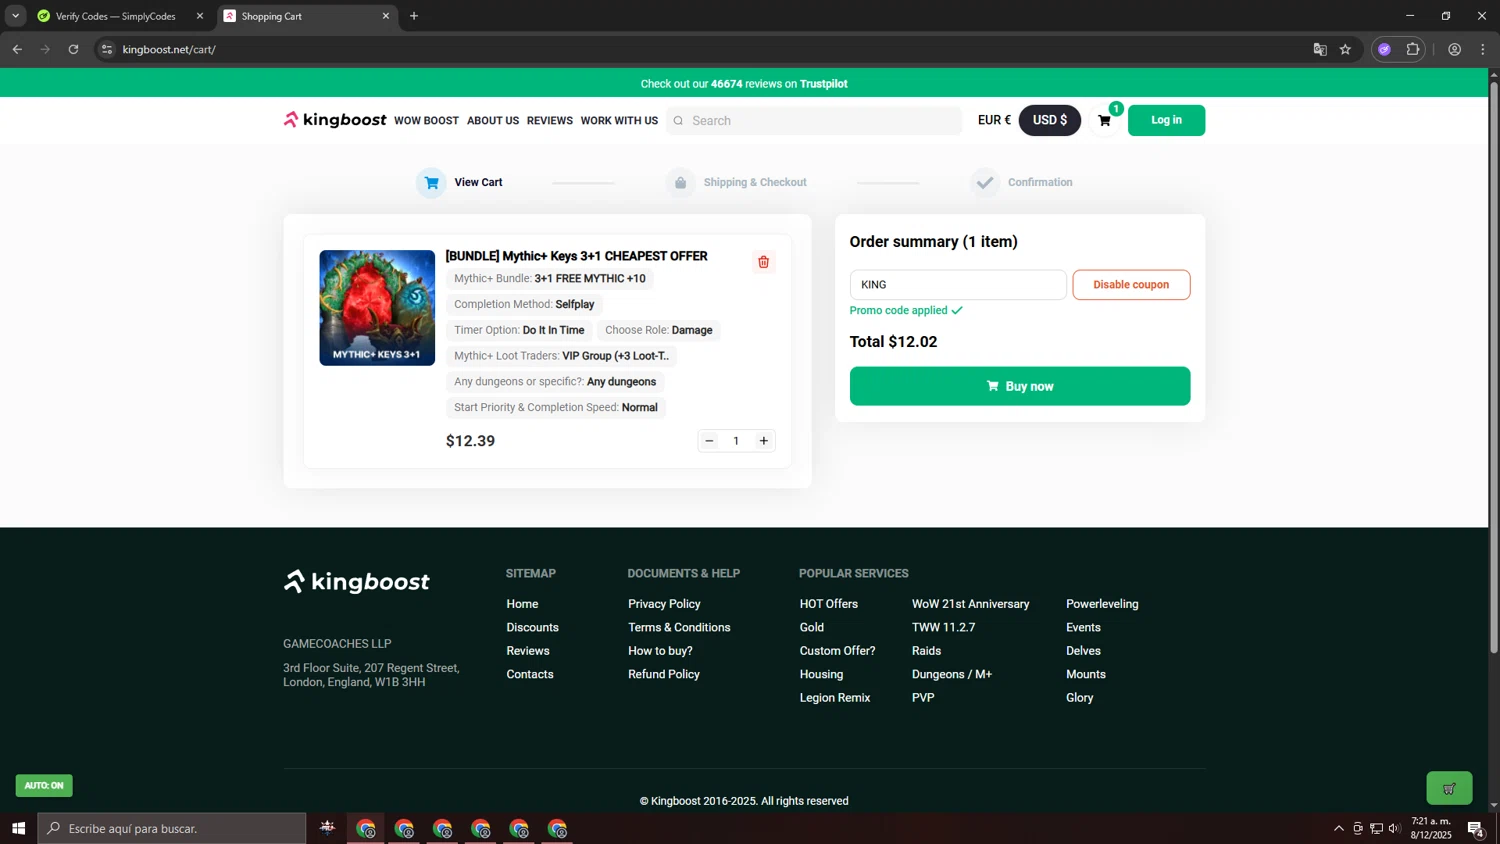Go back in browser history
This screenshot has height=844, width=1500.
[17, 49]
